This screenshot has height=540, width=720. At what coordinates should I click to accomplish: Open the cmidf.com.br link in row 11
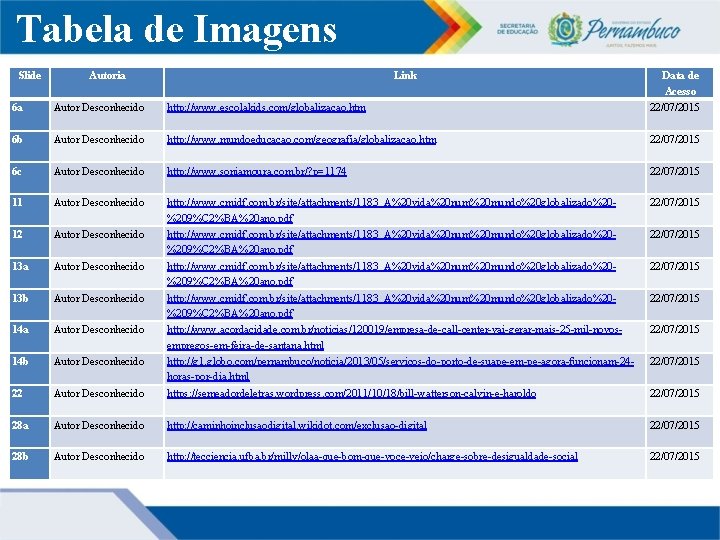(x=391, y=210)
